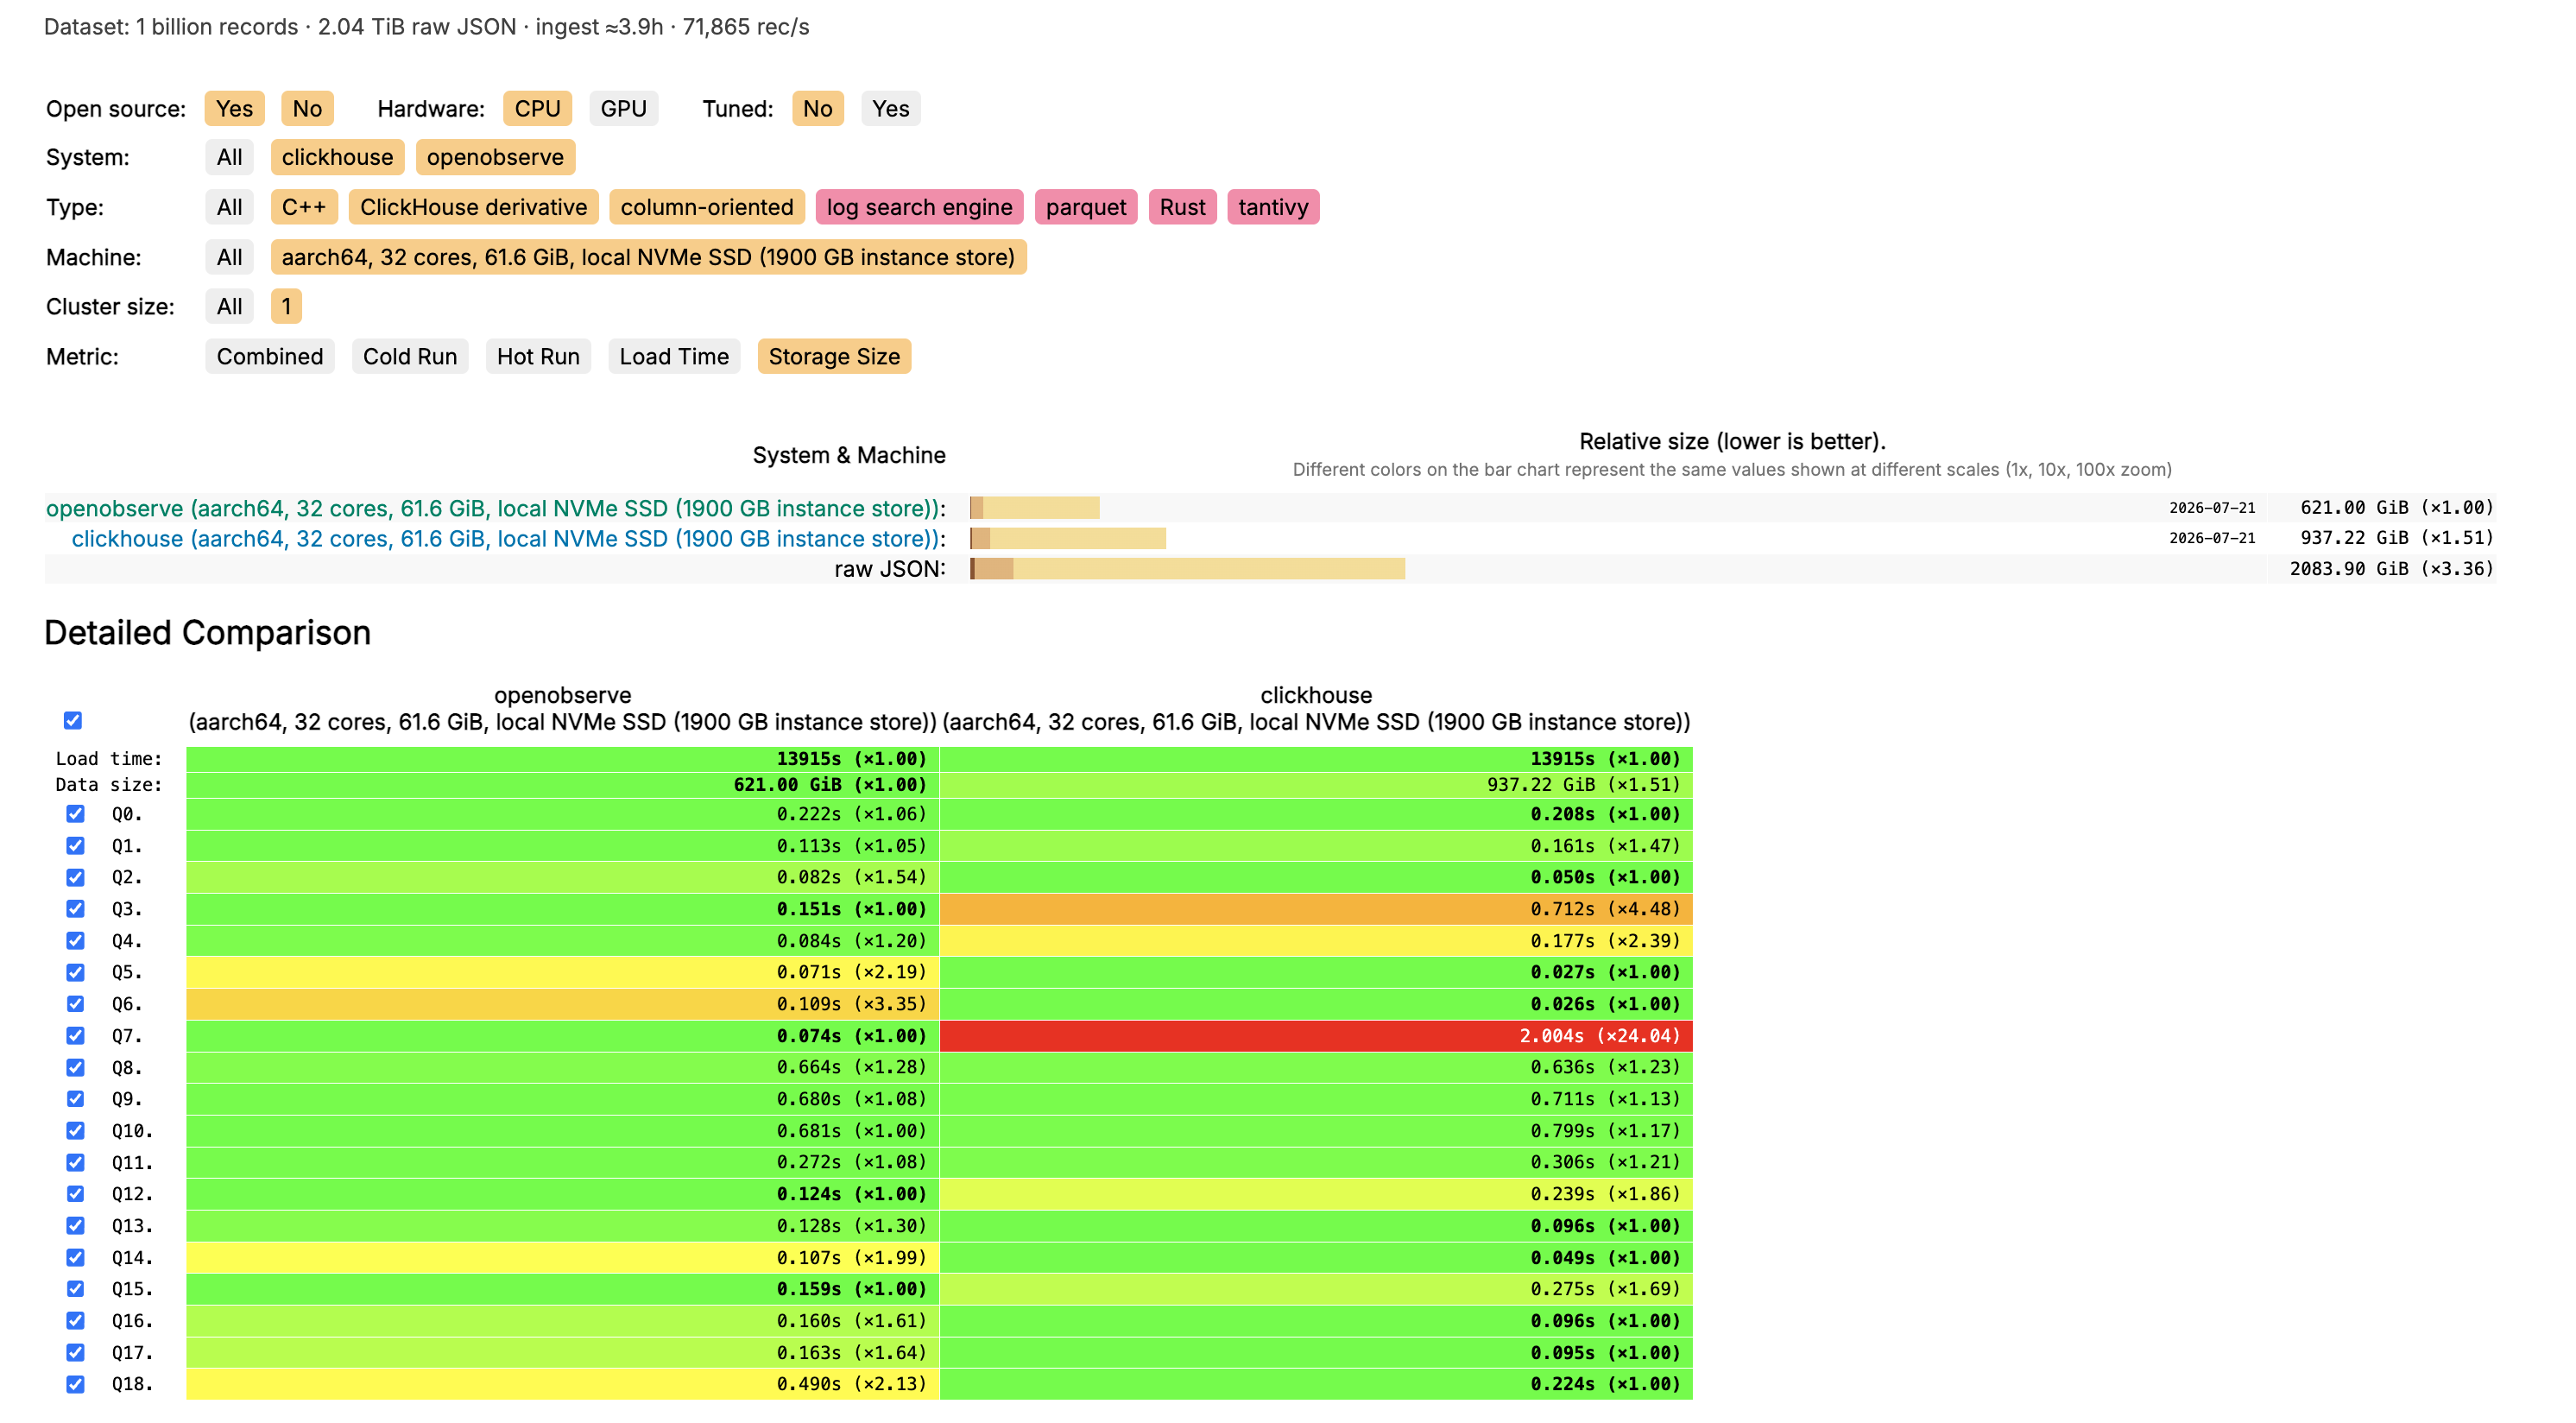The image size is (2576, 1423).
Task: Toggle the openobserve system filter
Action: [496, 158]
